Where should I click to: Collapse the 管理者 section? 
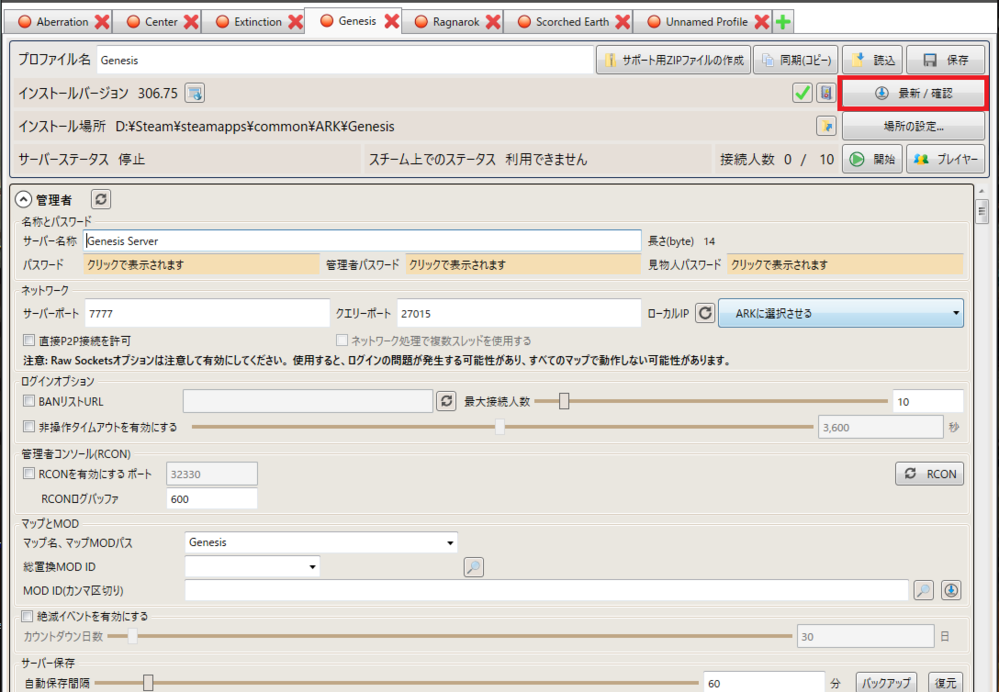coord(24,200)
